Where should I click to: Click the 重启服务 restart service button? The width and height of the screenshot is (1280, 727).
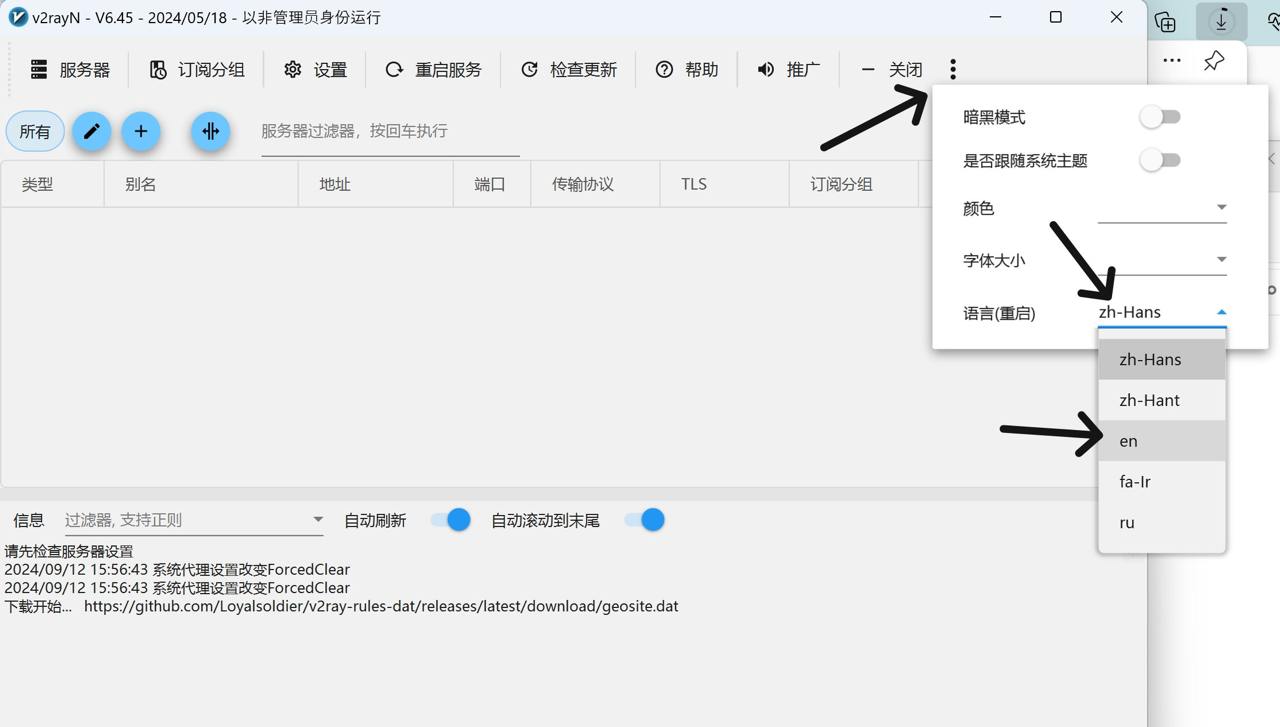[x=434, y=69]
